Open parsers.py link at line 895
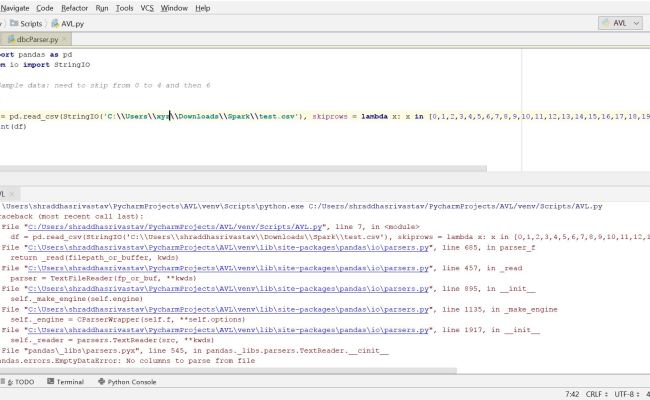The image size is (650, 400). click(228, 288)
